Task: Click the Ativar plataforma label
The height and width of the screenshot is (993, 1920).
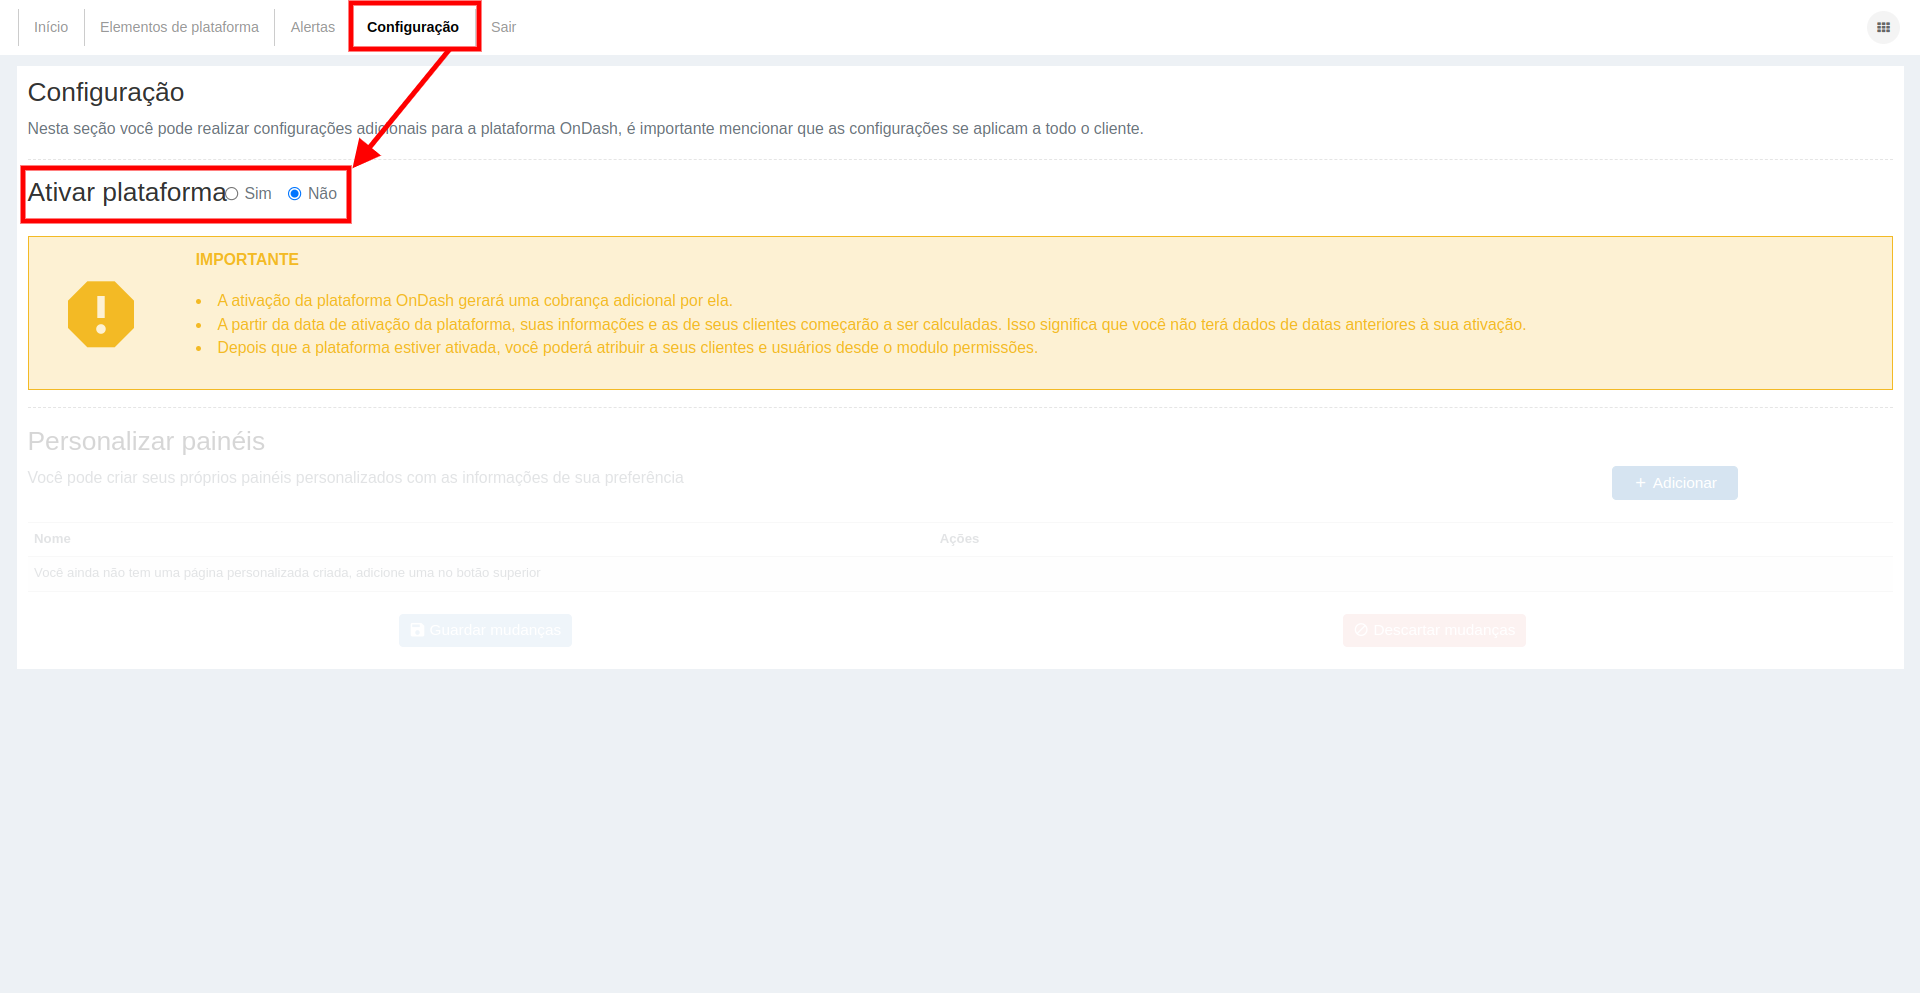Action: pos(127,192)
